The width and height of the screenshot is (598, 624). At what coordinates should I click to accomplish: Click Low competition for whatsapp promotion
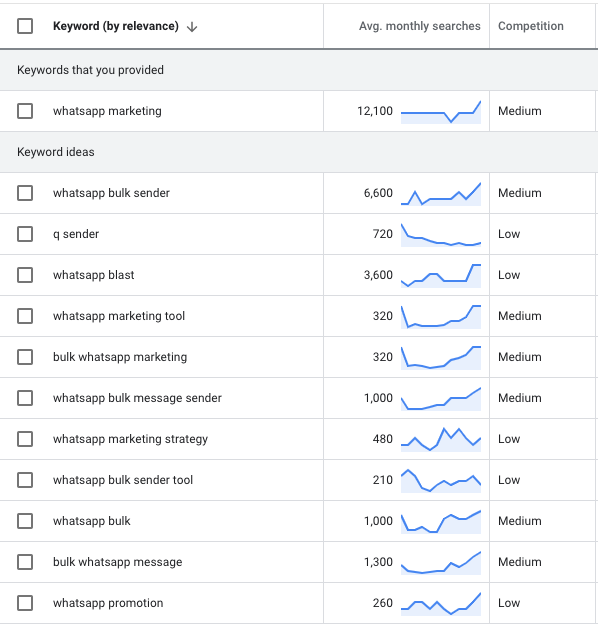509,603
